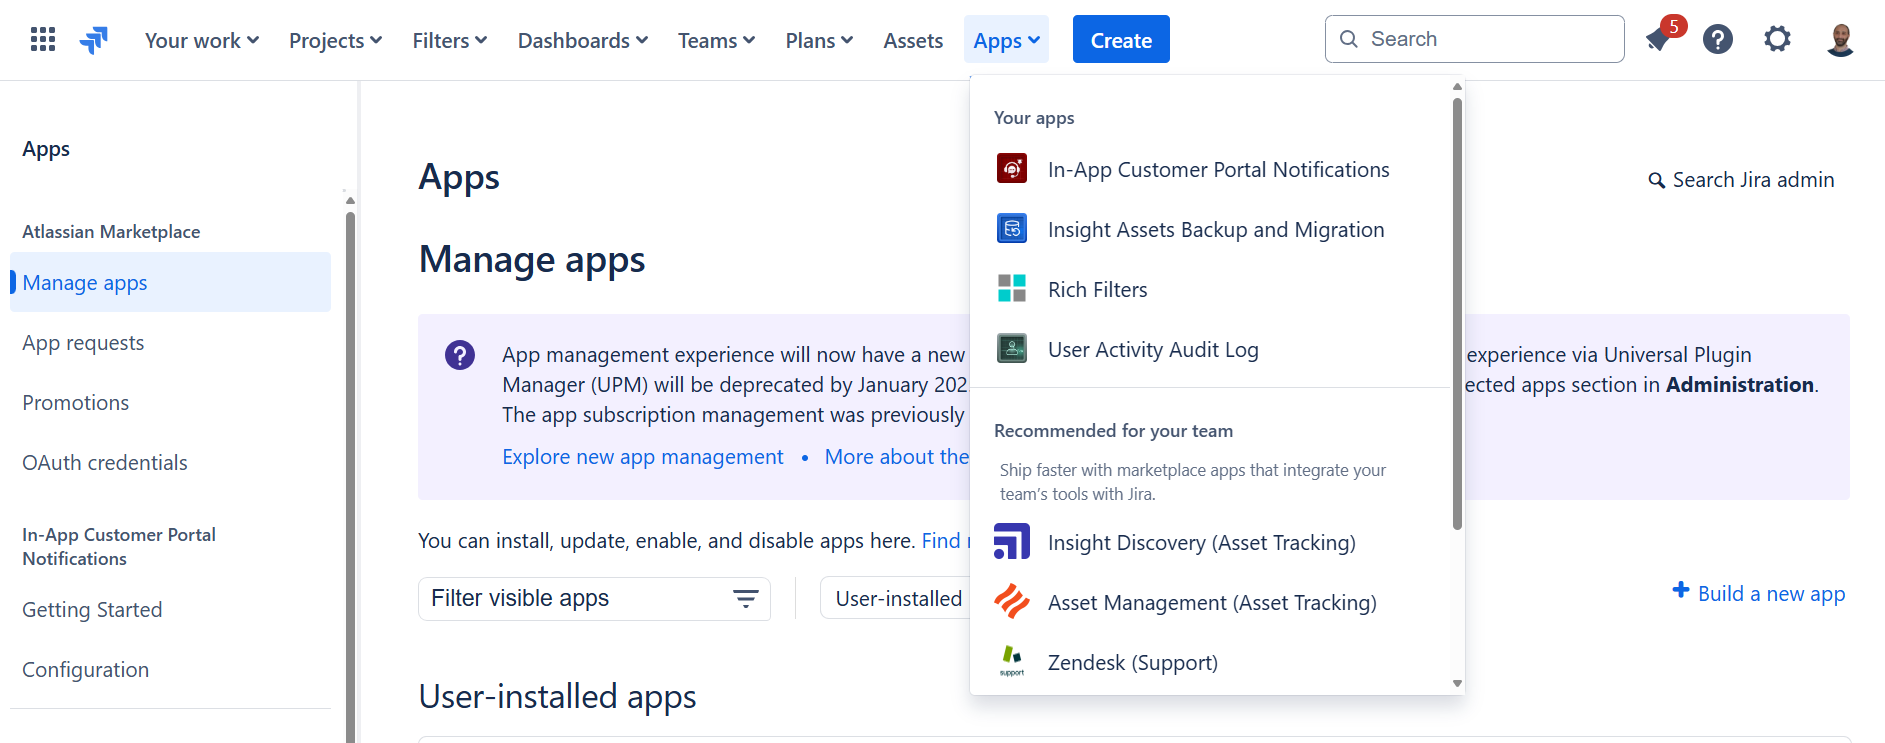
Task: Focus the top Search field
Action: pos(1474,39)
